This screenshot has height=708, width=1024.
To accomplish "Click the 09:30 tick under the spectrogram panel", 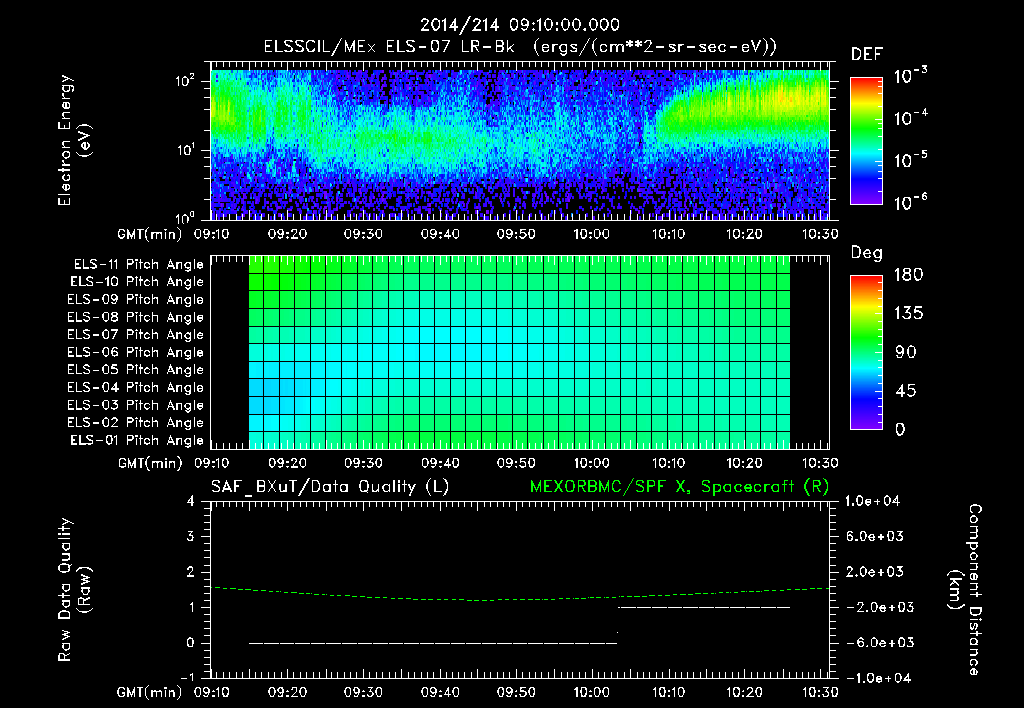I will click(363, 234).
